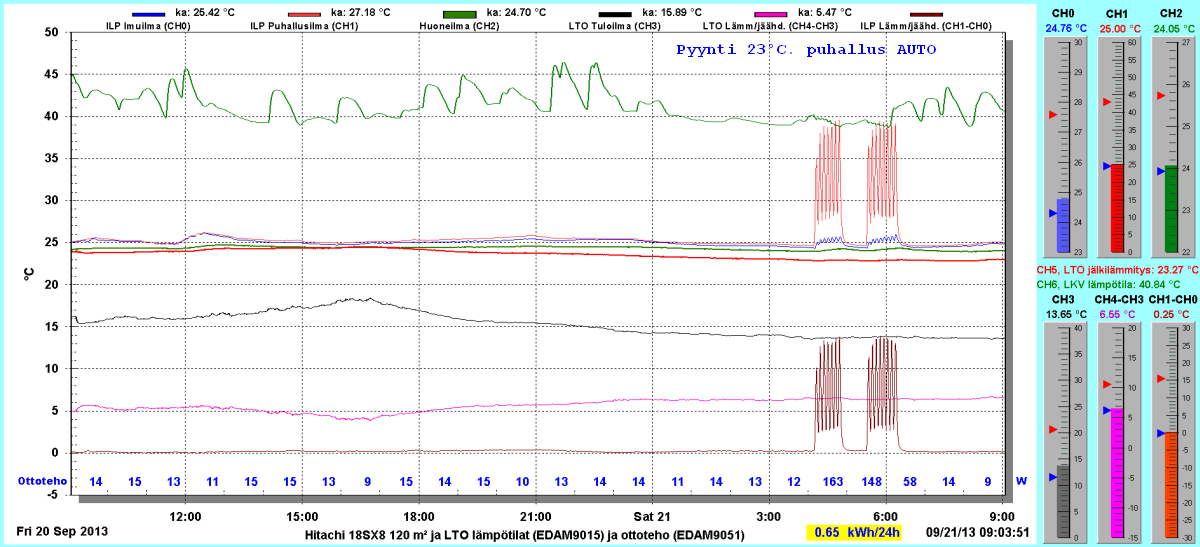
Task: Click the W unit label after Ottoteho values
Action: [x=1022, y=481]
